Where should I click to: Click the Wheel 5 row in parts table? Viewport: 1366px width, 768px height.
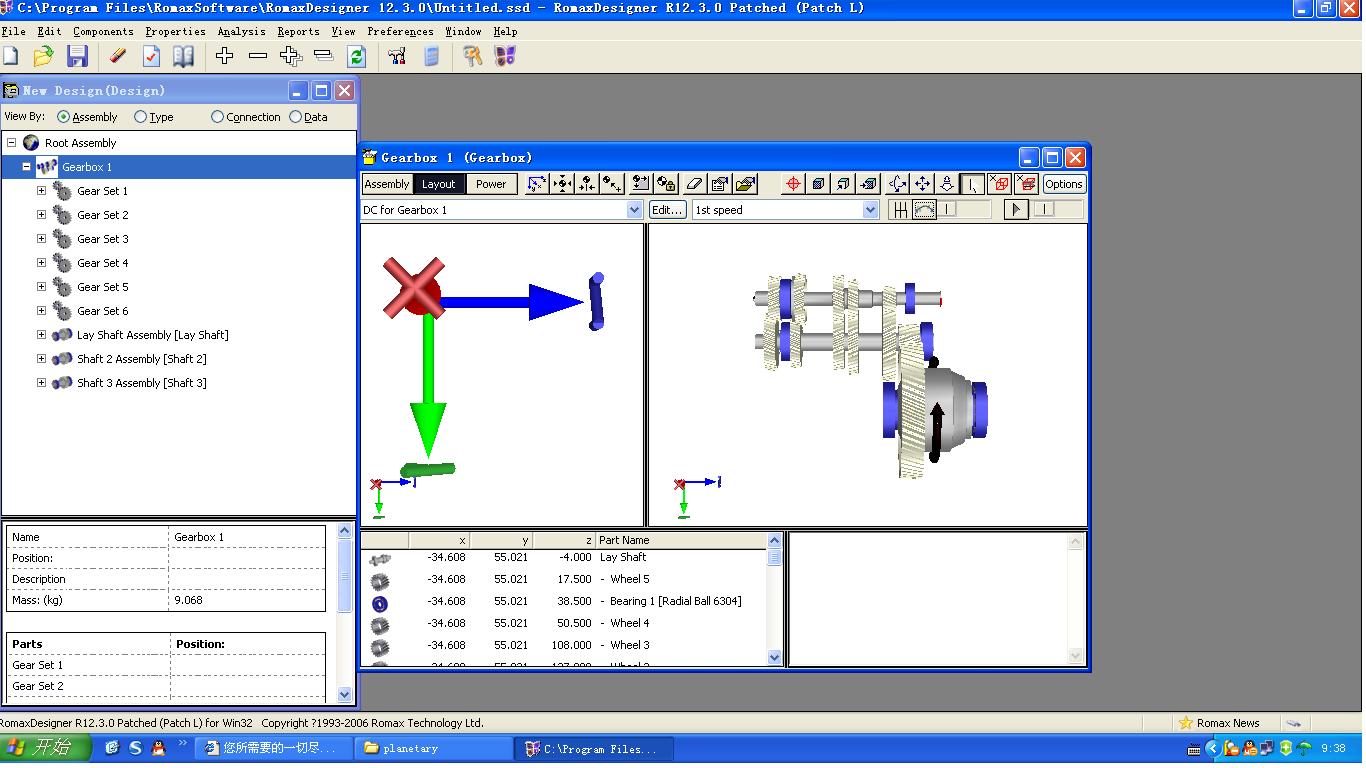click(566, 579)
